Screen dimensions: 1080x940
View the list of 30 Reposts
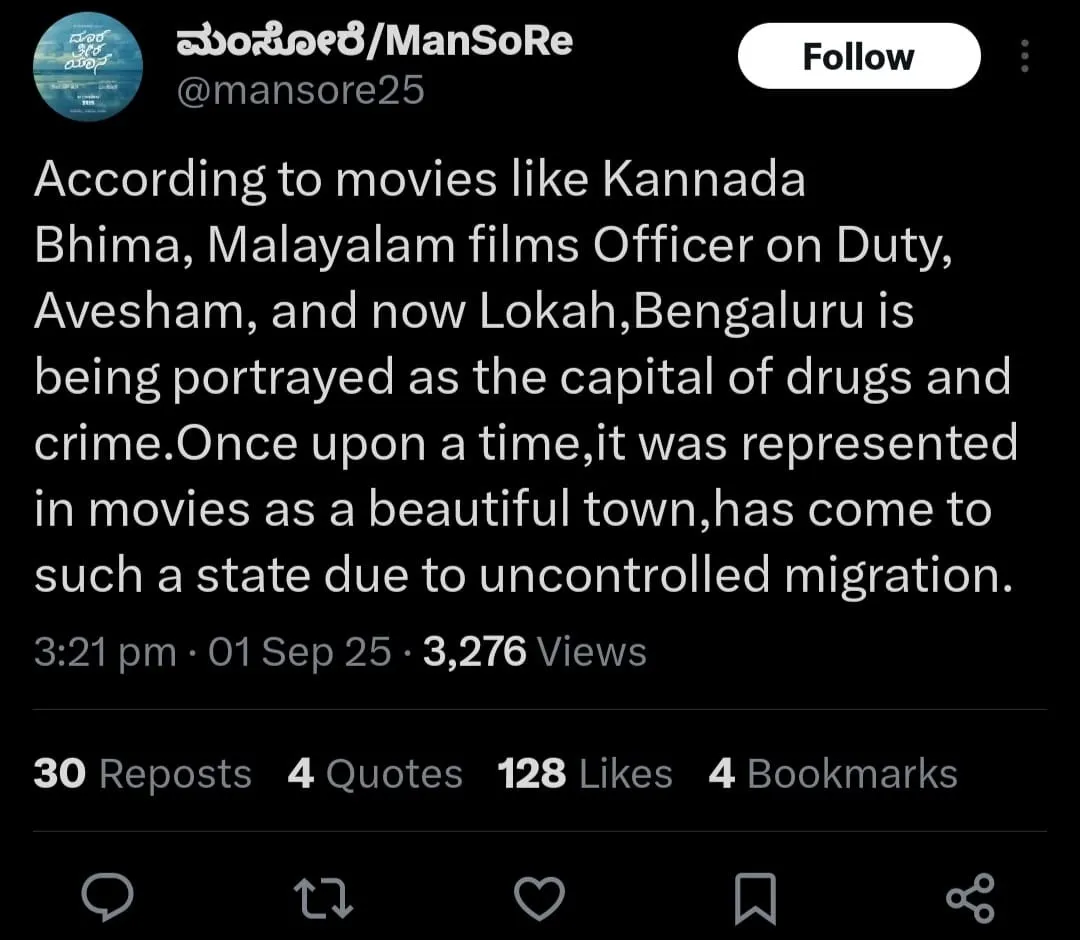(142, 773)
